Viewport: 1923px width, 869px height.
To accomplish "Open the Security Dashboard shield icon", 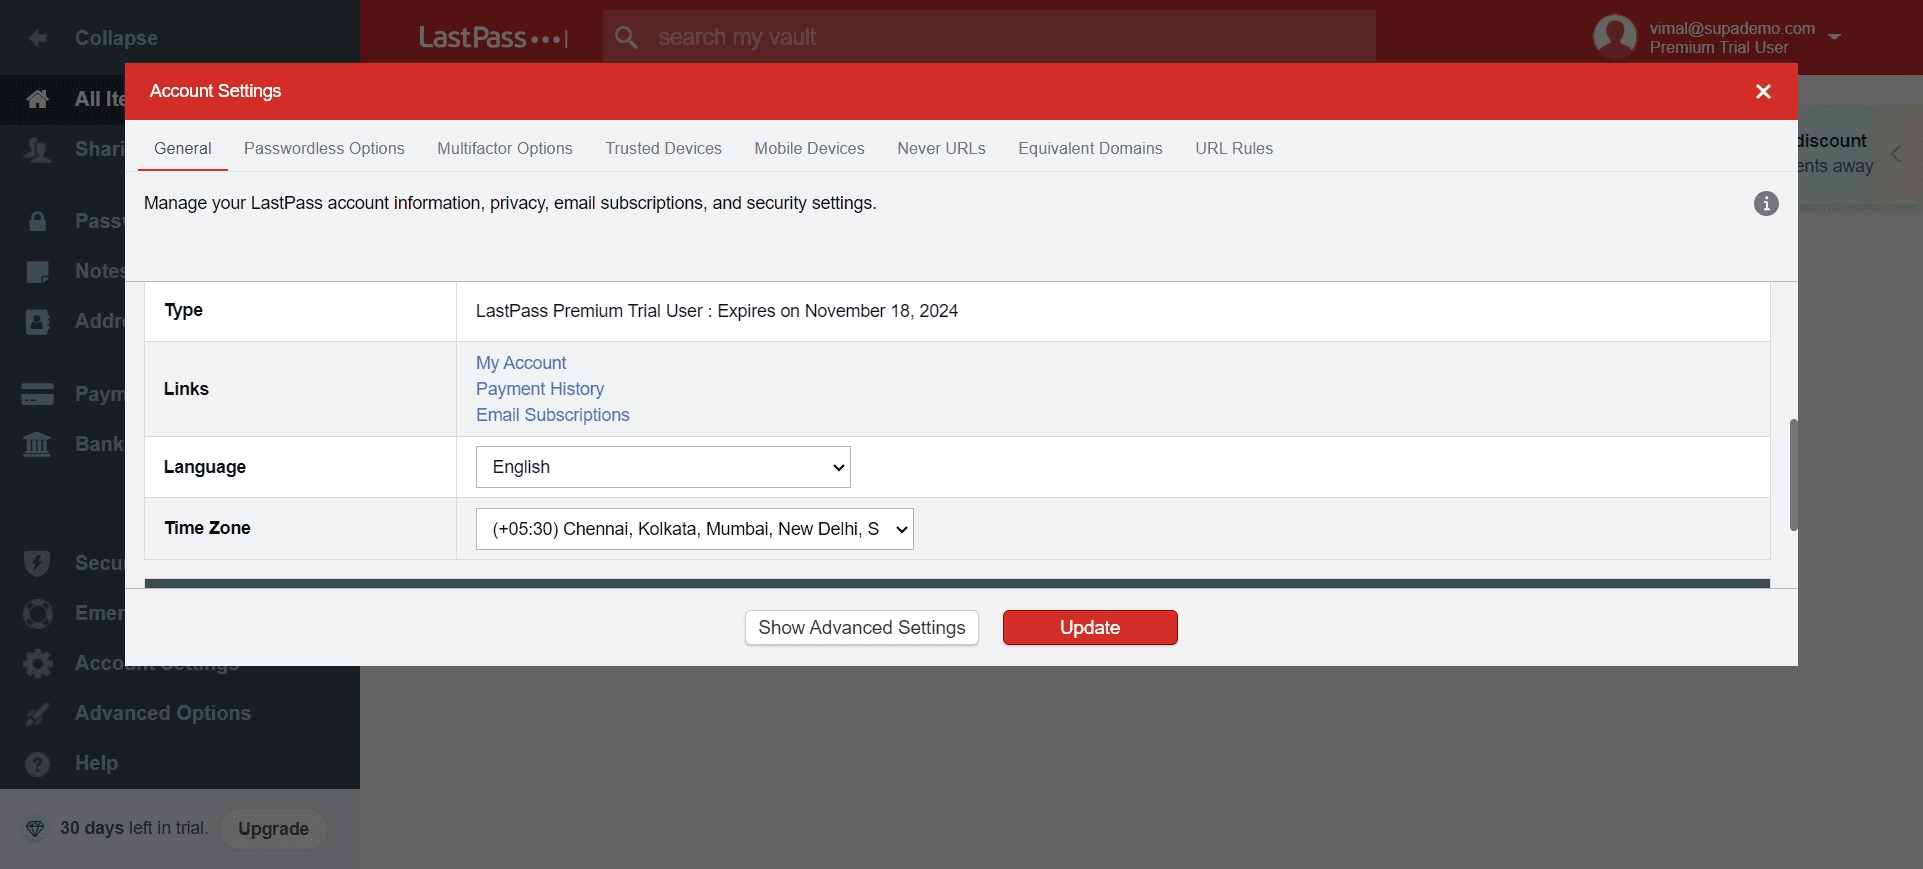I will tap(38, 563).
